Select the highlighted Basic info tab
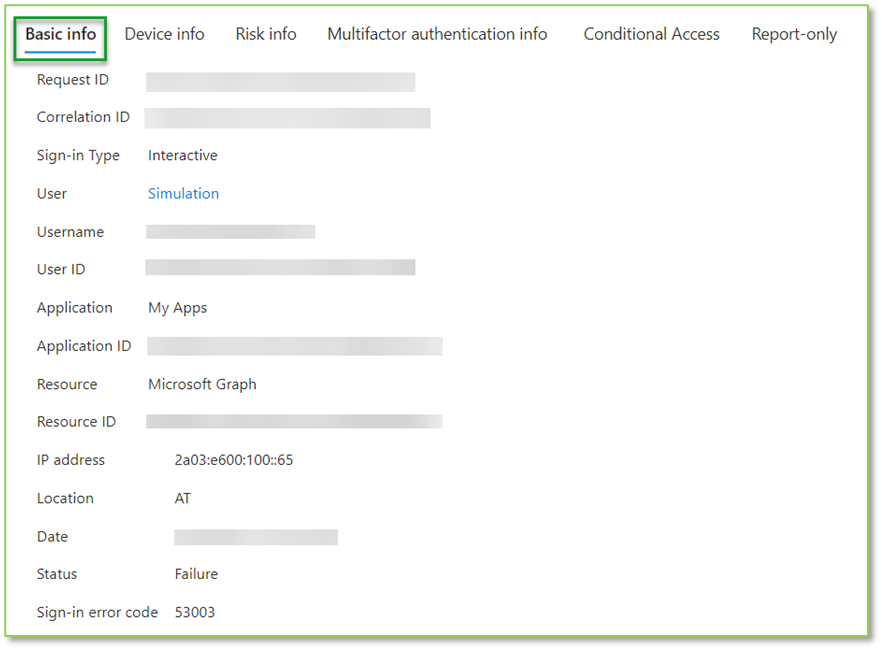882x650 pixels. pos(60,33)
